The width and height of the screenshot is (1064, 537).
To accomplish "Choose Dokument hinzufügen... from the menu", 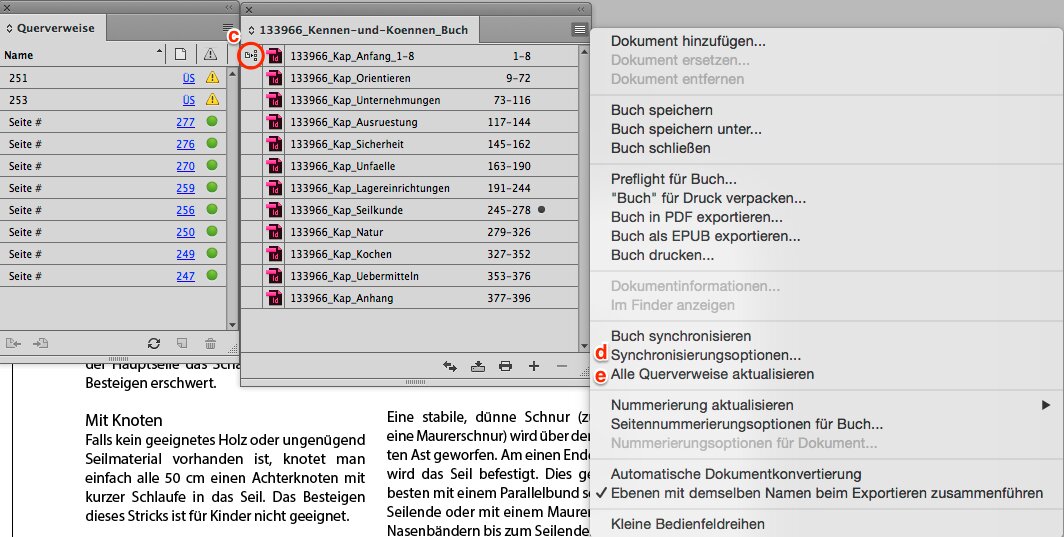I will point(688,41).
